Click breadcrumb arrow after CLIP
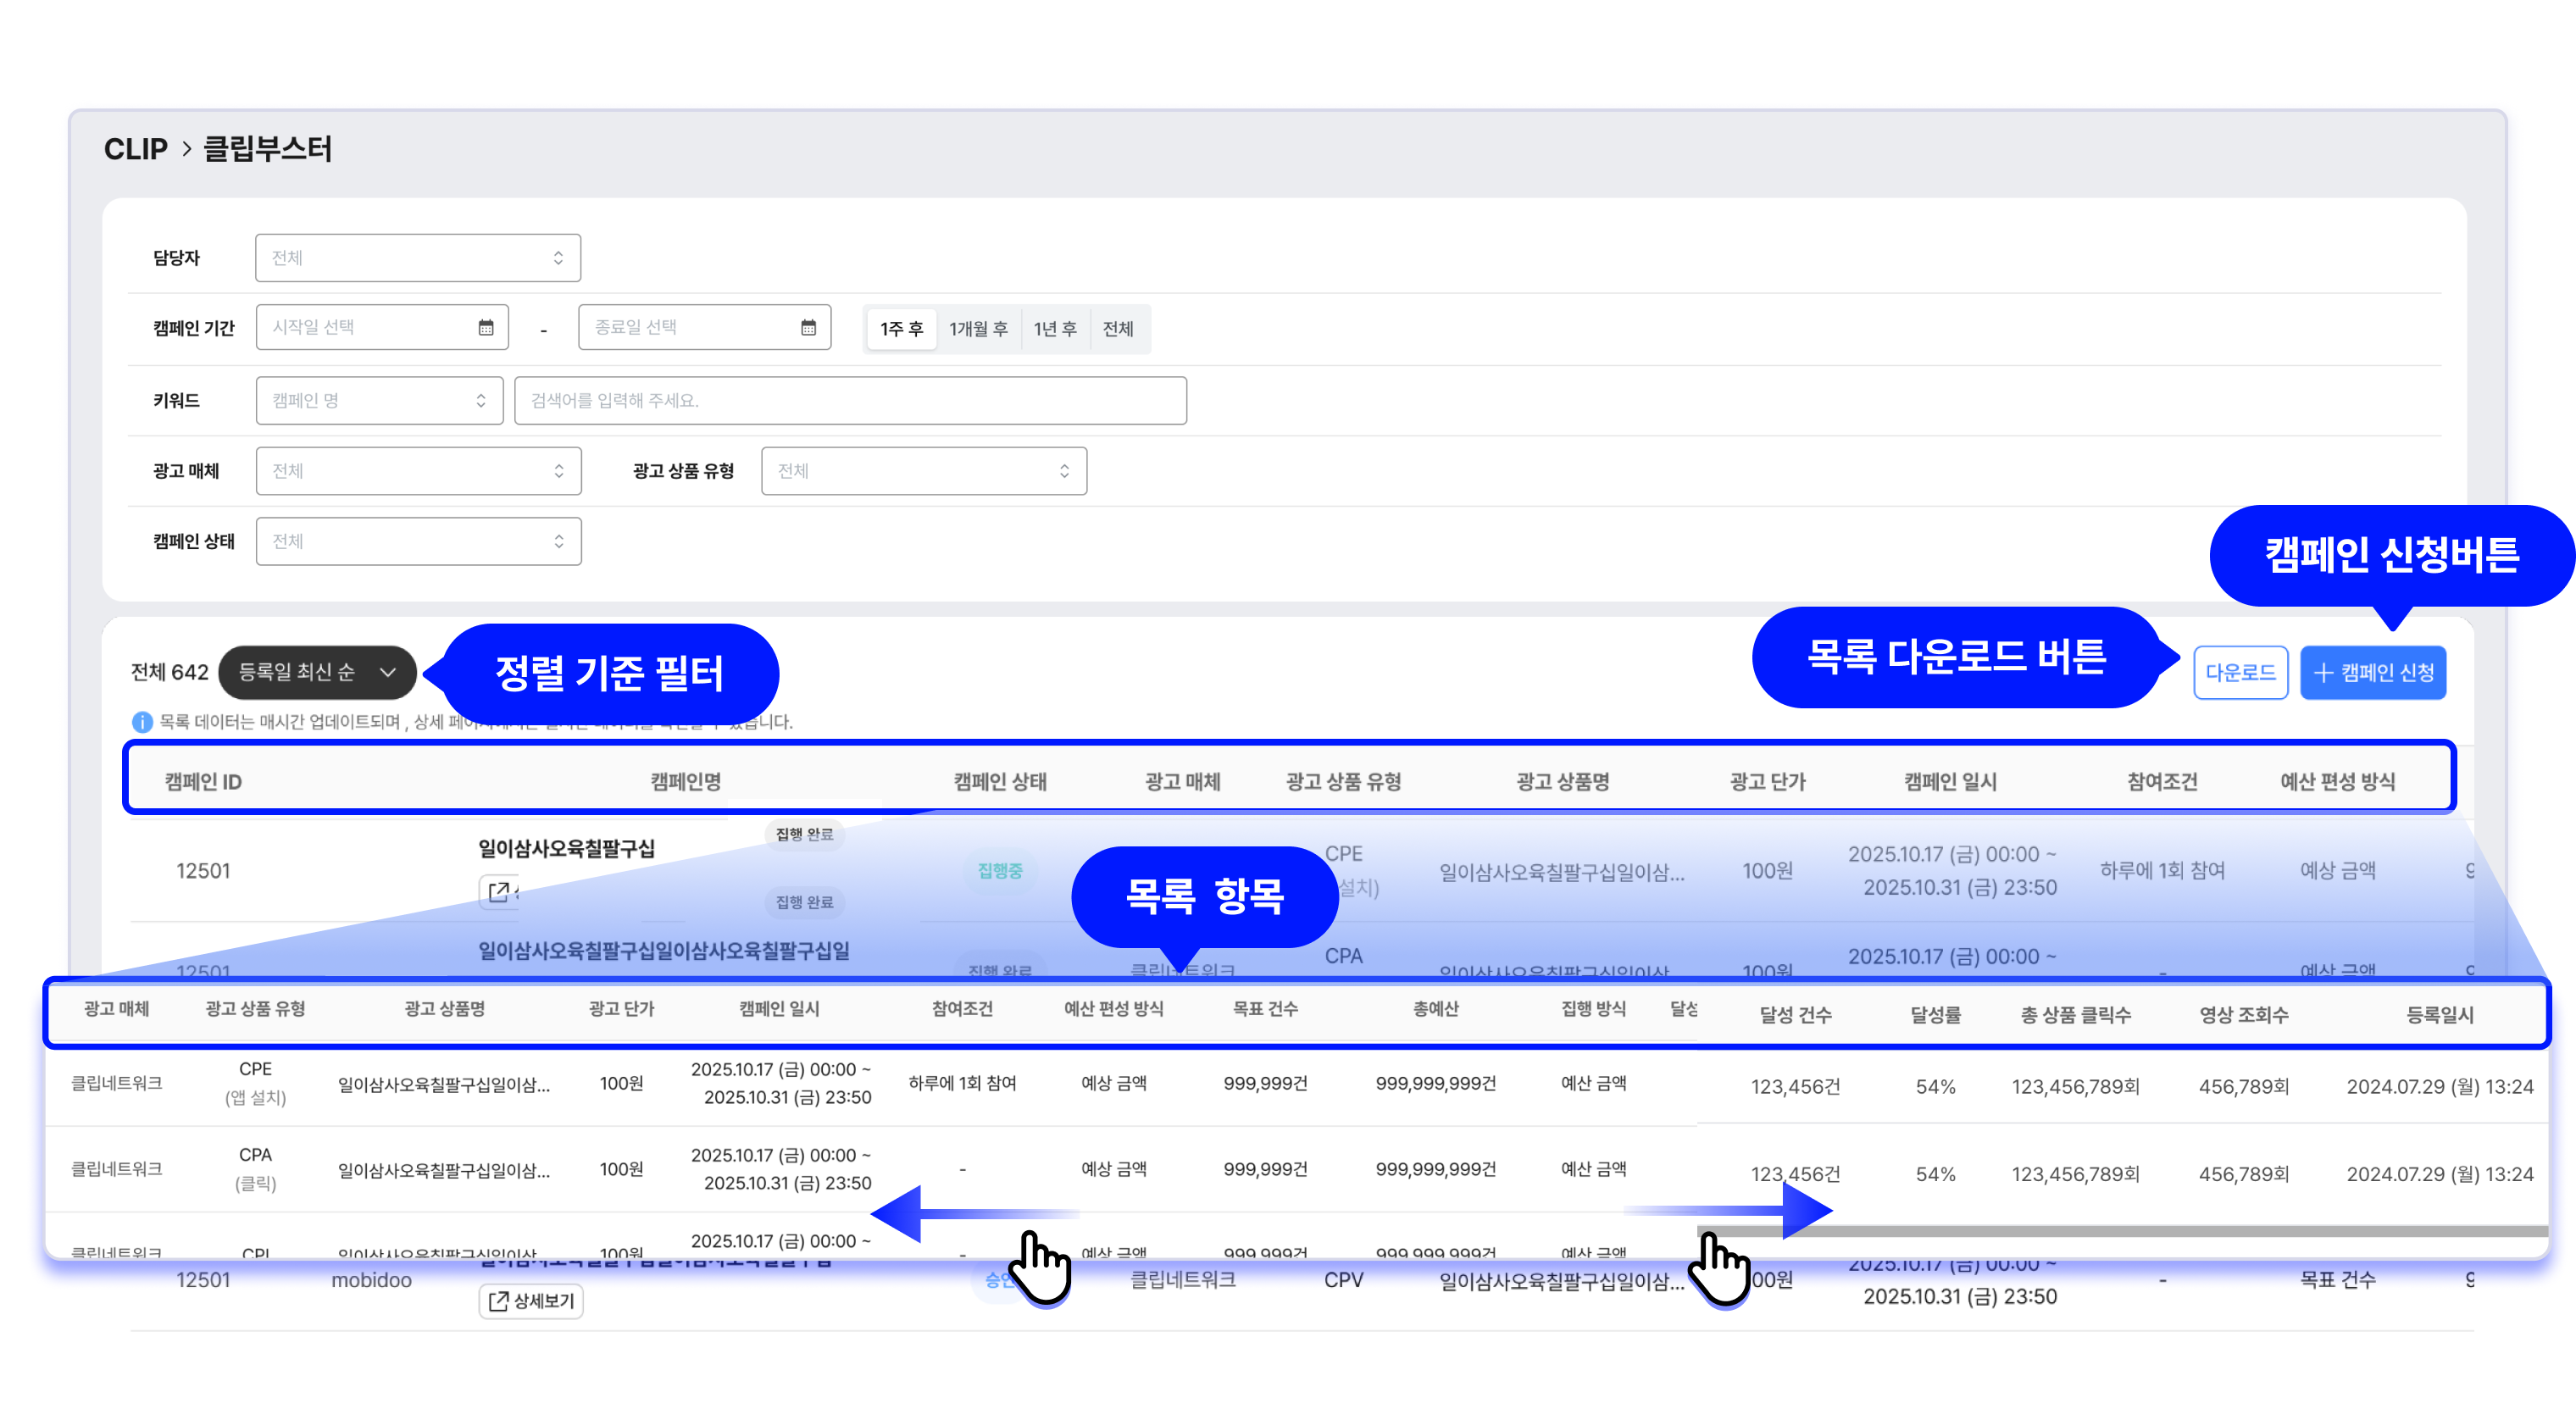The height and width of the screenshot is (1420, 2576). (186, 149)
